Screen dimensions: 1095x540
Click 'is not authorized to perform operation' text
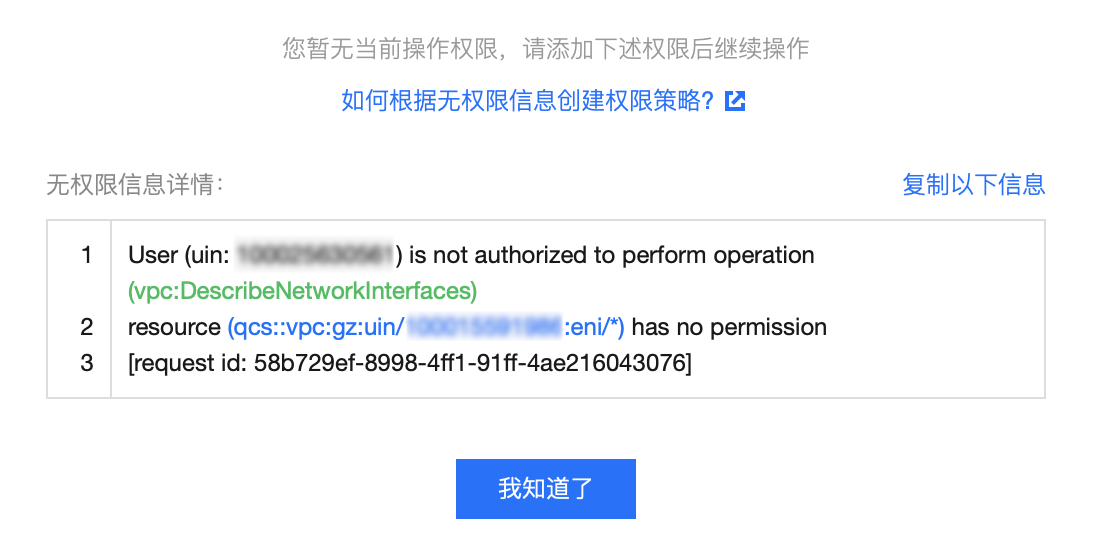pos(612,255)
